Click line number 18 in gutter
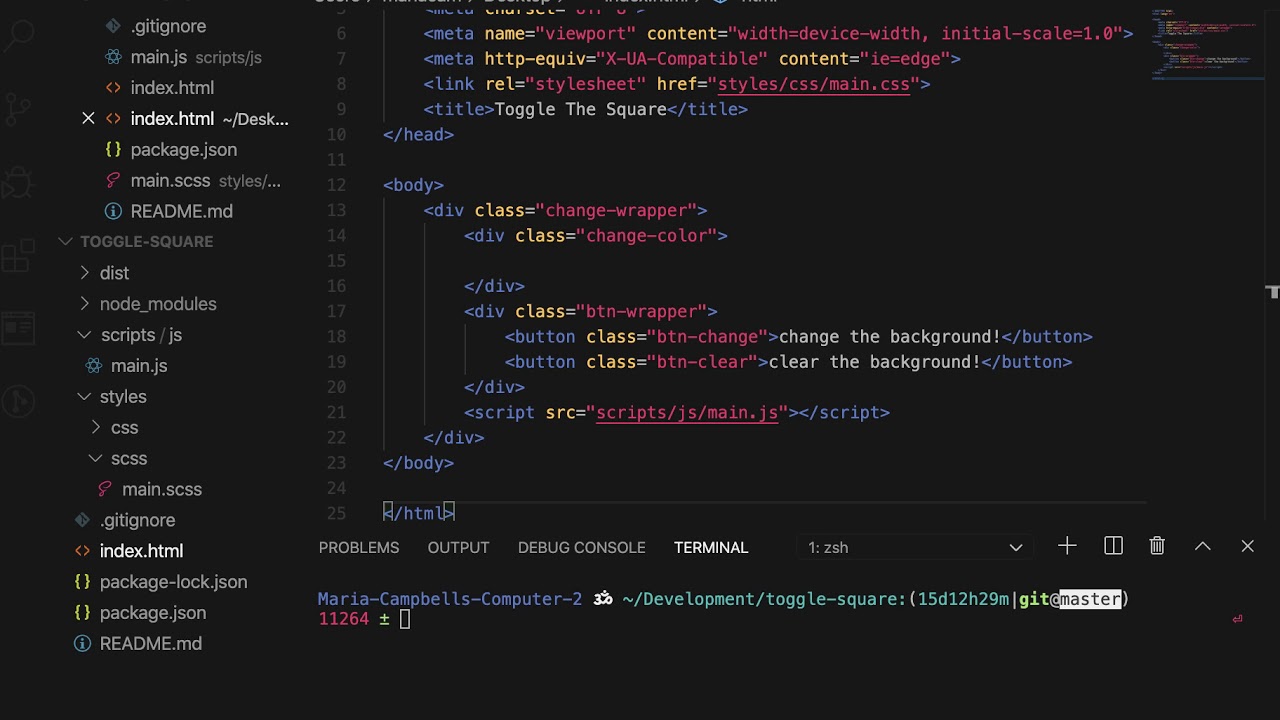1280x720 pixels. (x=336, y=337)
